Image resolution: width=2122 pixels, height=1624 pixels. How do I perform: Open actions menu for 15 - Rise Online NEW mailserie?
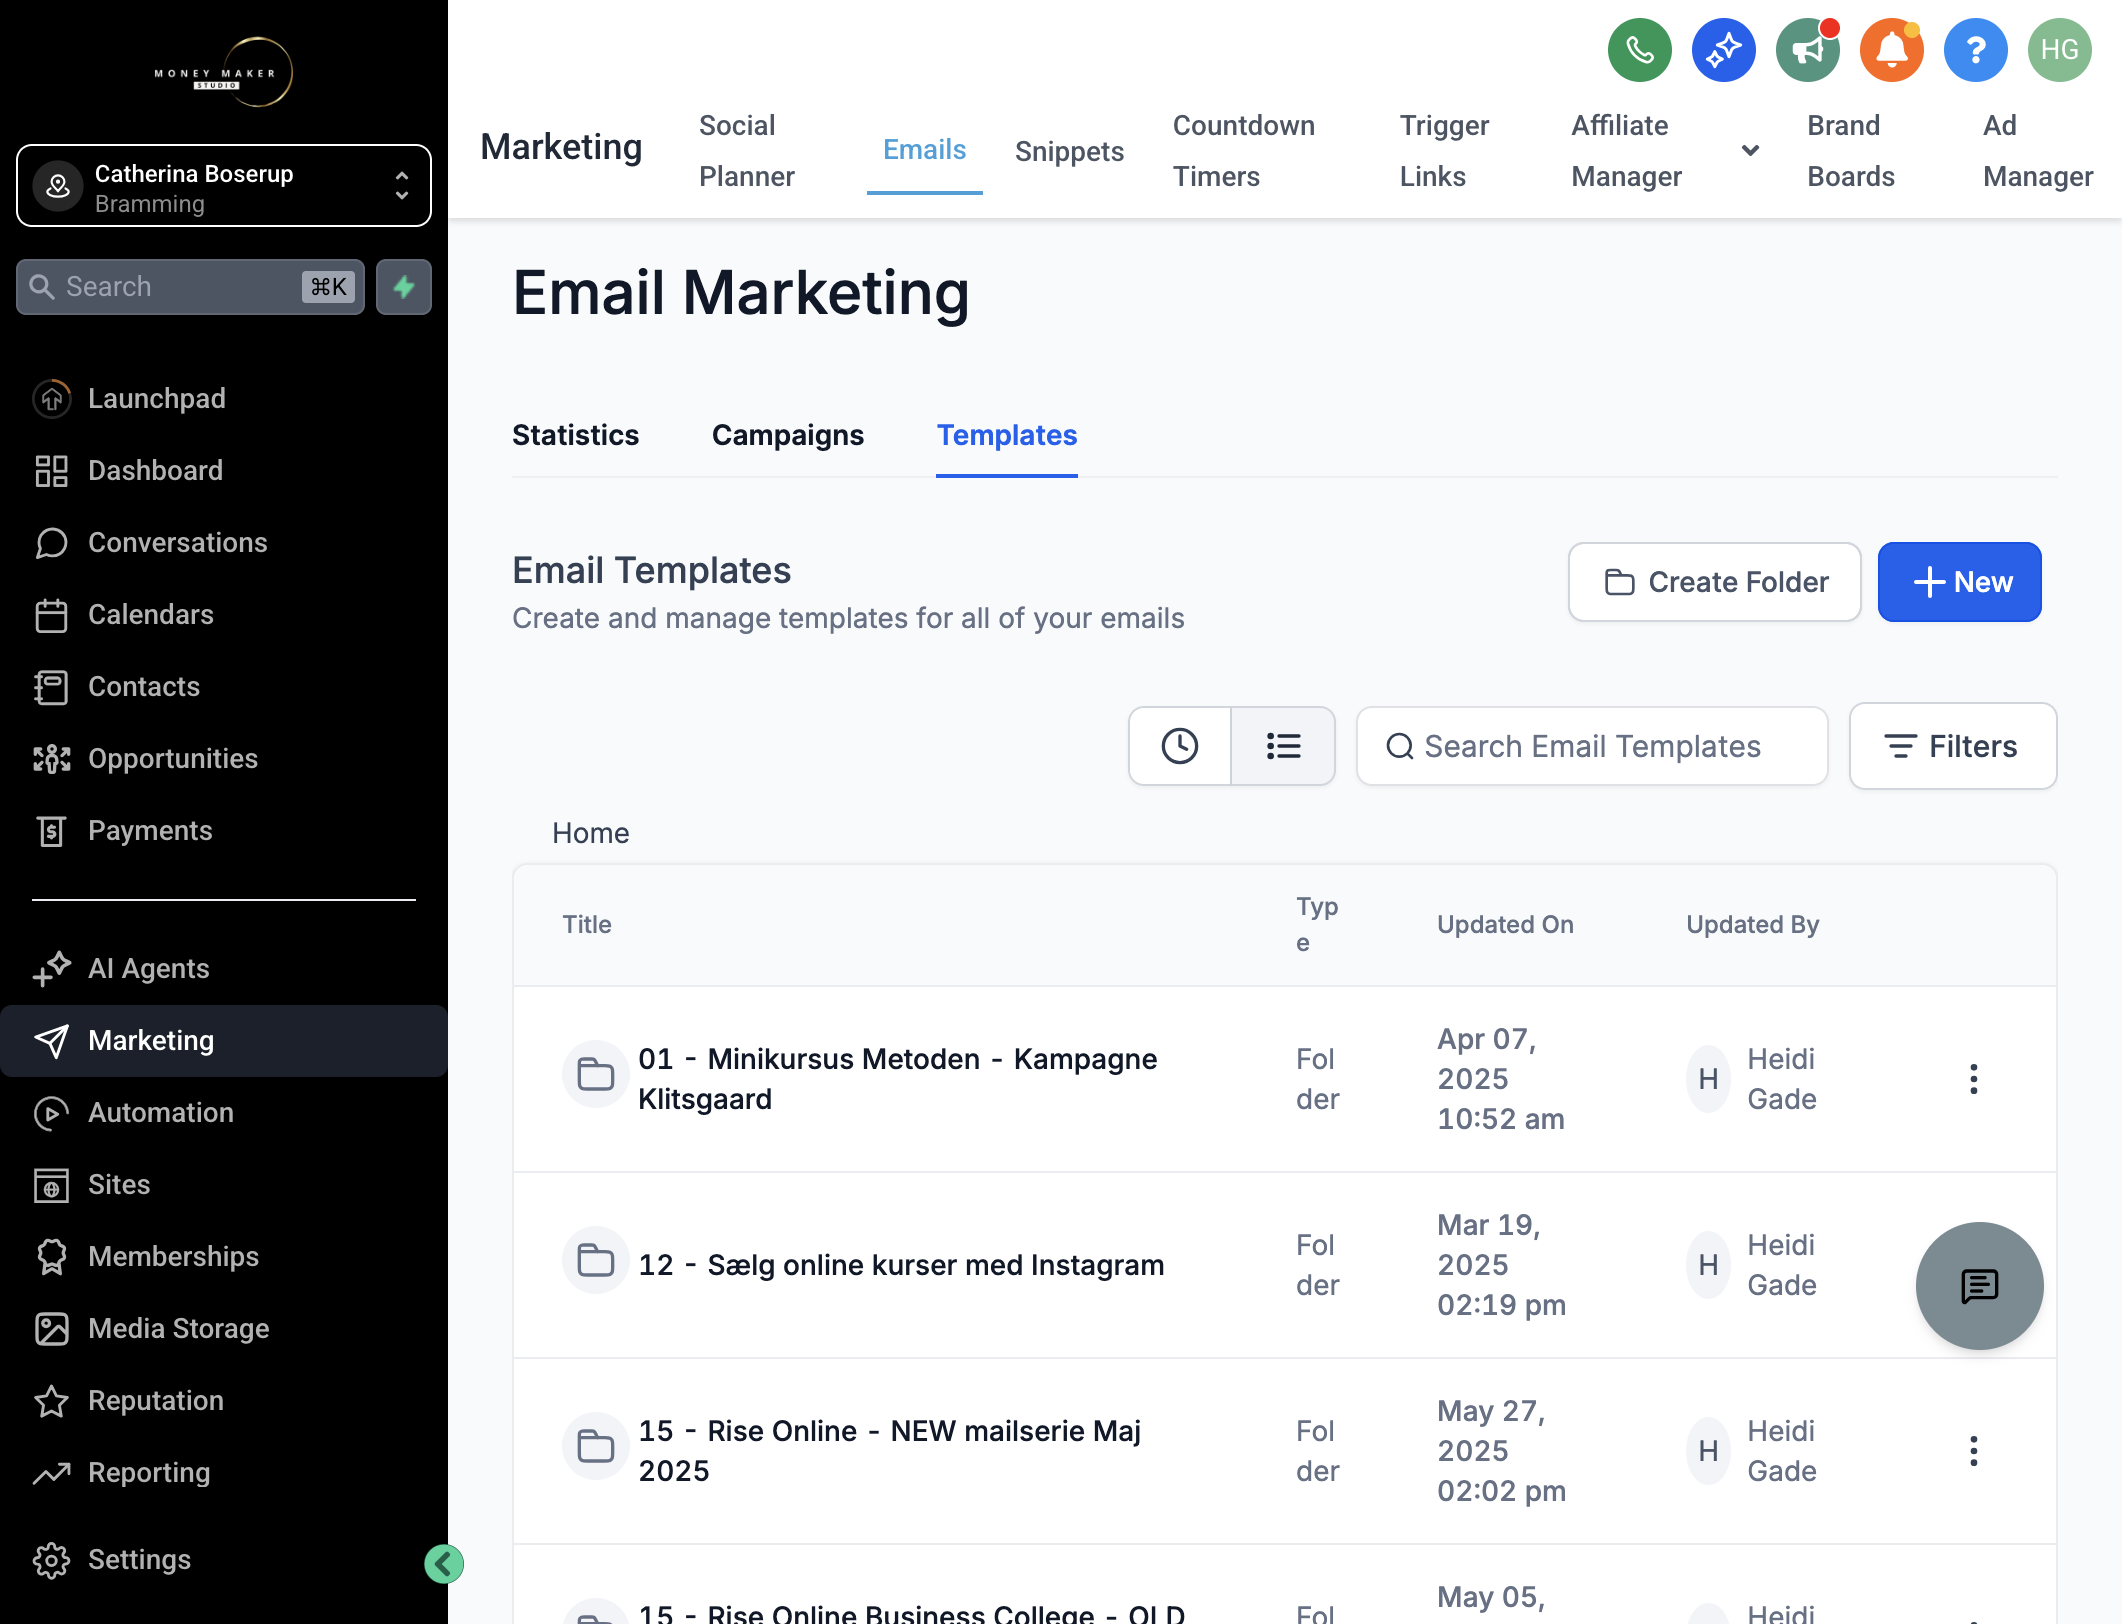1973,1451
